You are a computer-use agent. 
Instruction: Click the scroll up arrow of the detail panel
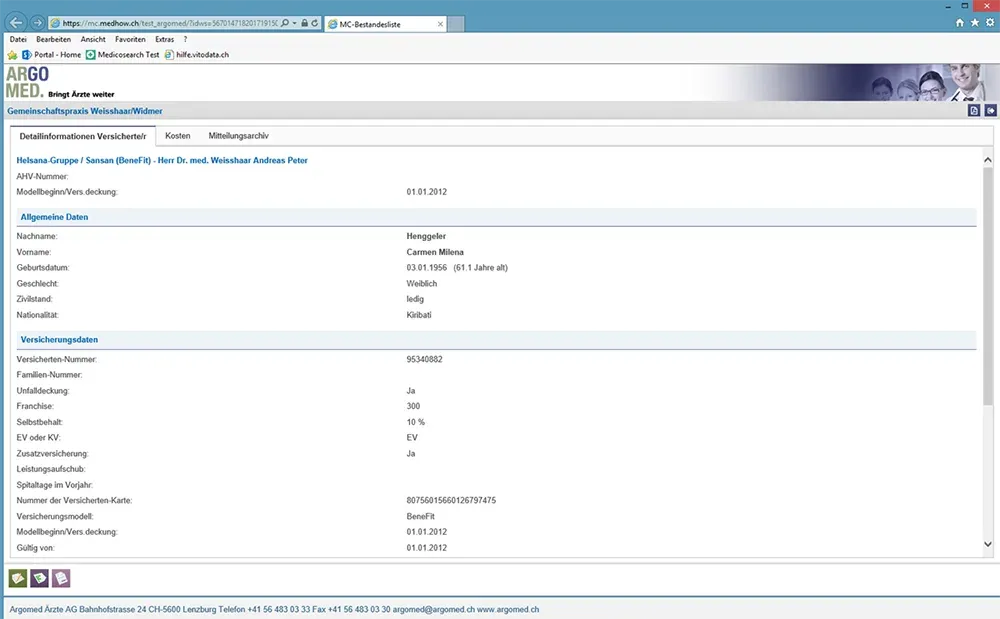(x=988, y=160)
